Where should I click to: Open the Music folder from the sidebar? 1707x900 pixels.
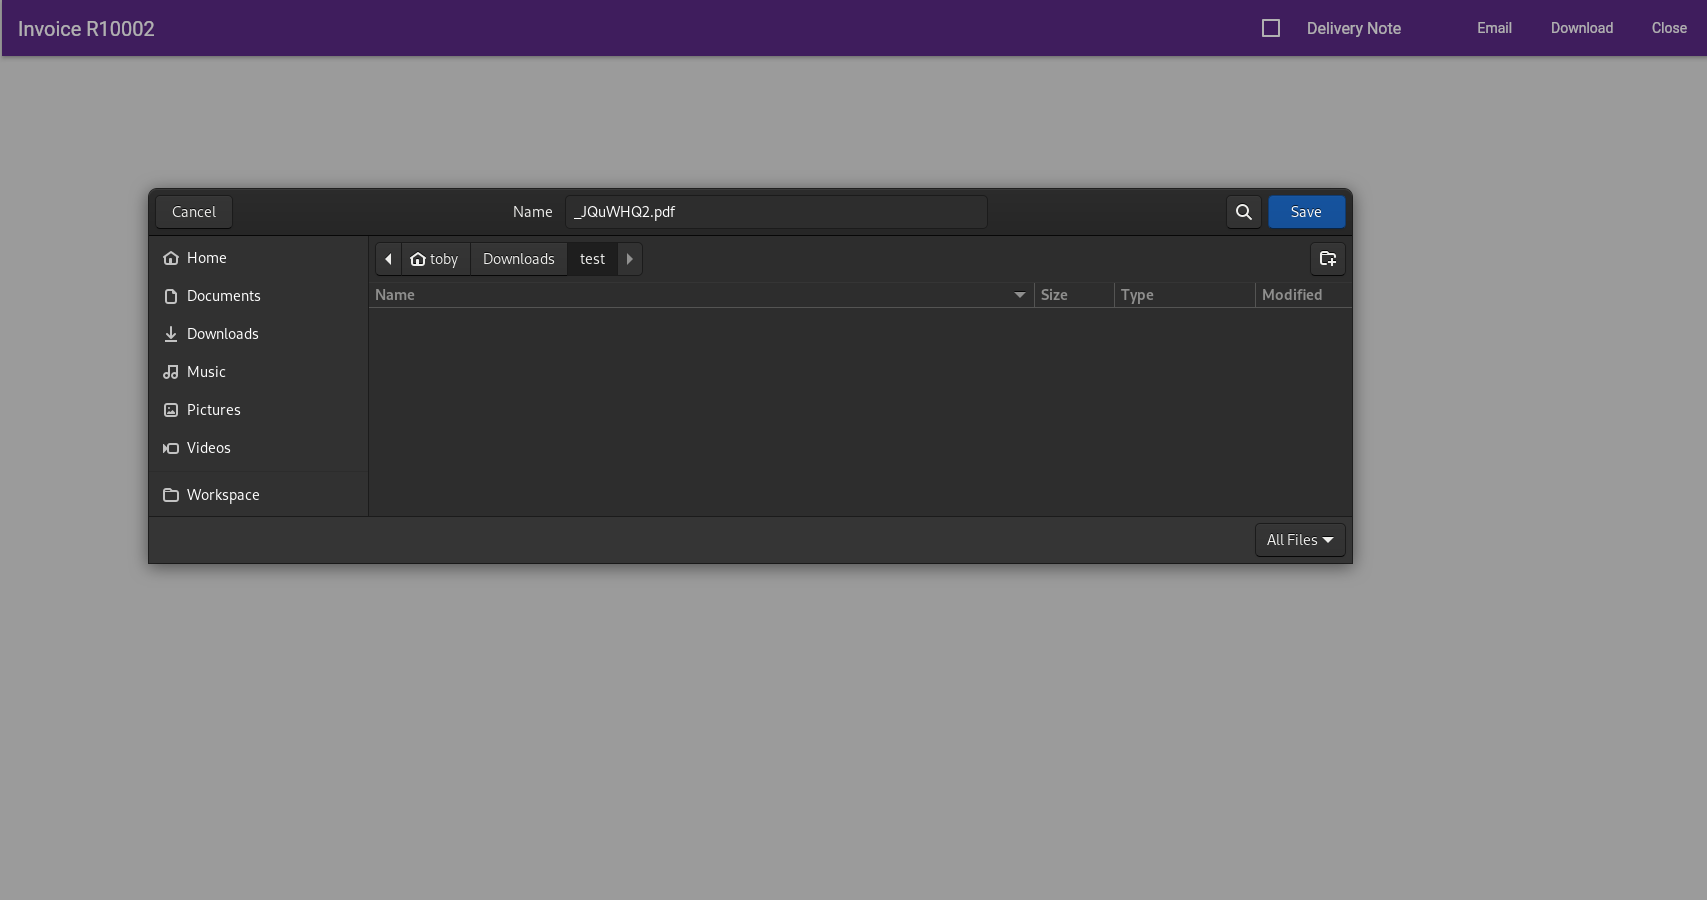click(x=207, y=371)
